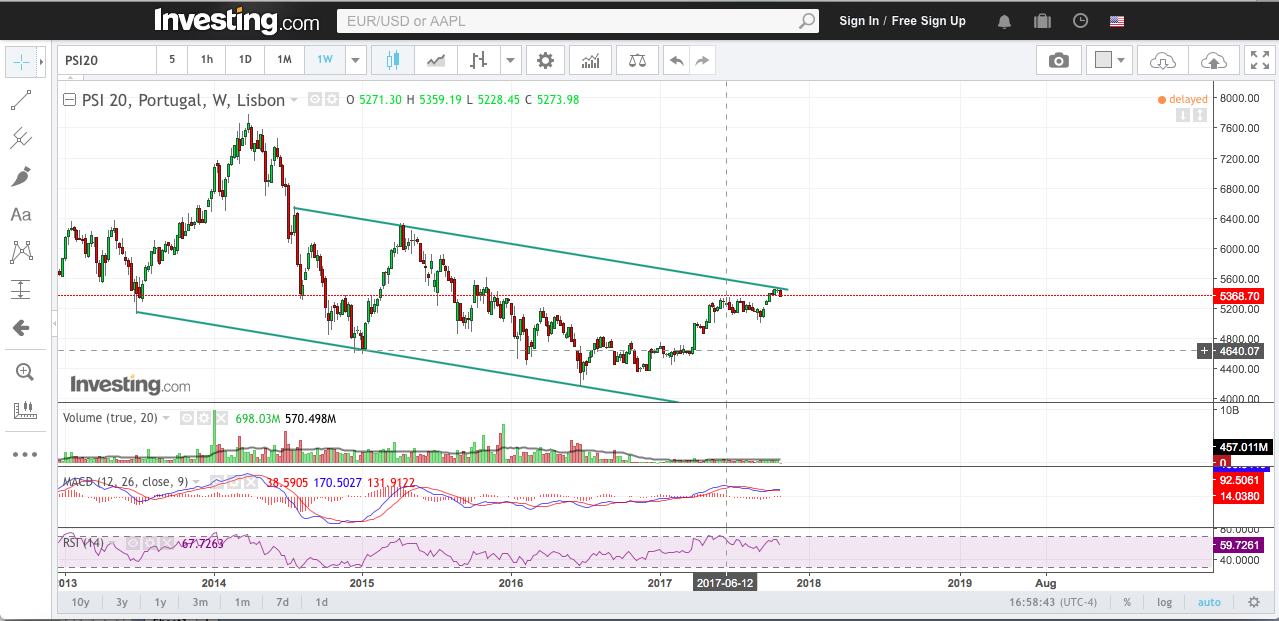Select the 1y time range
This screenshot has height=621, width=1279.
click(x=160, y=602)
